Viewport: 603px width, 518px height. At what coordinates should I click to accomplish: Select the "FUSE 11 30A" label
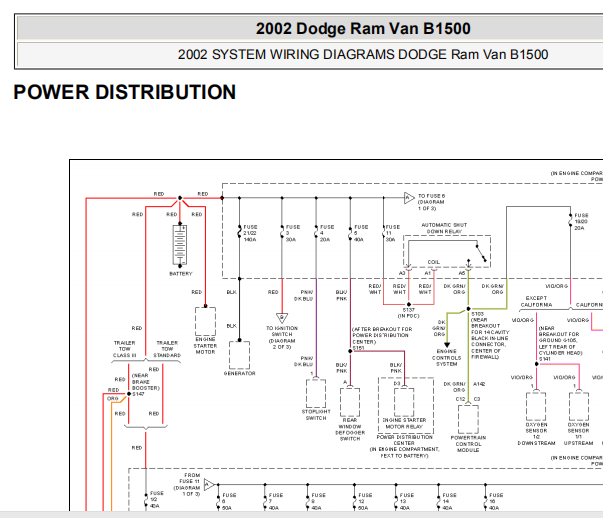393,233
